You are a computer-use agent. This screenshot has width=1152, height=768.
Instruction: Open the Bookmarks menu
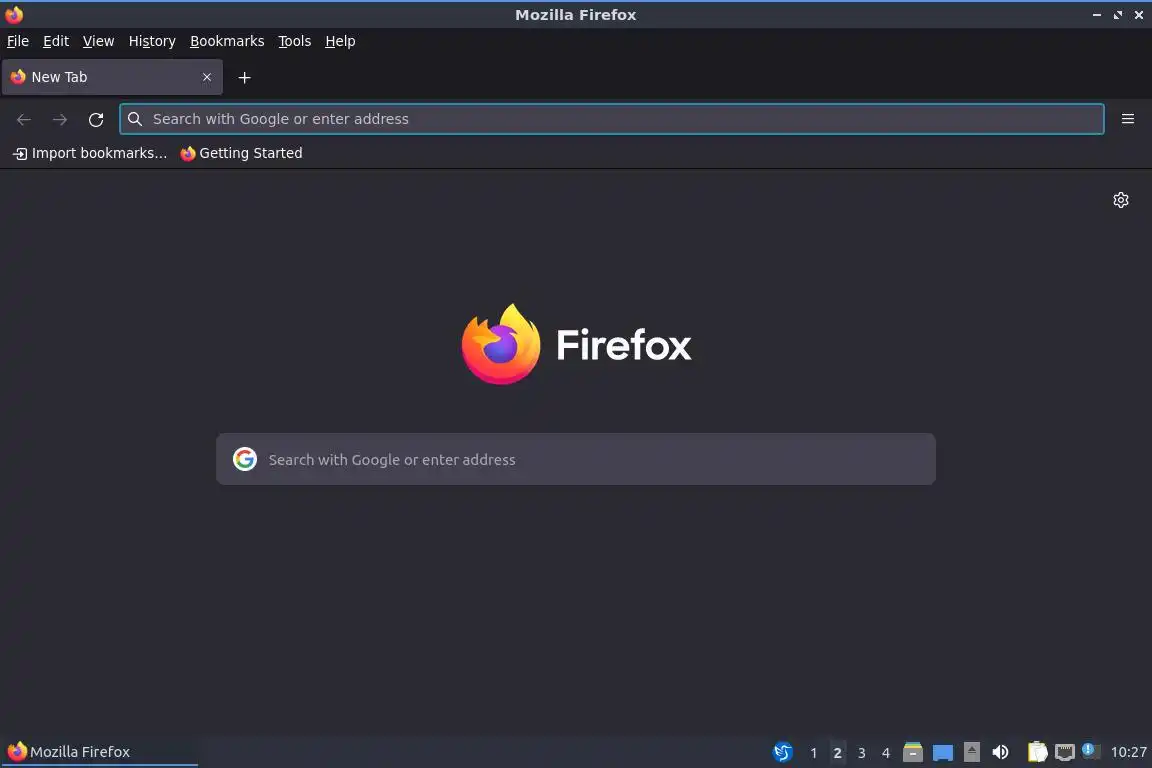227,41
